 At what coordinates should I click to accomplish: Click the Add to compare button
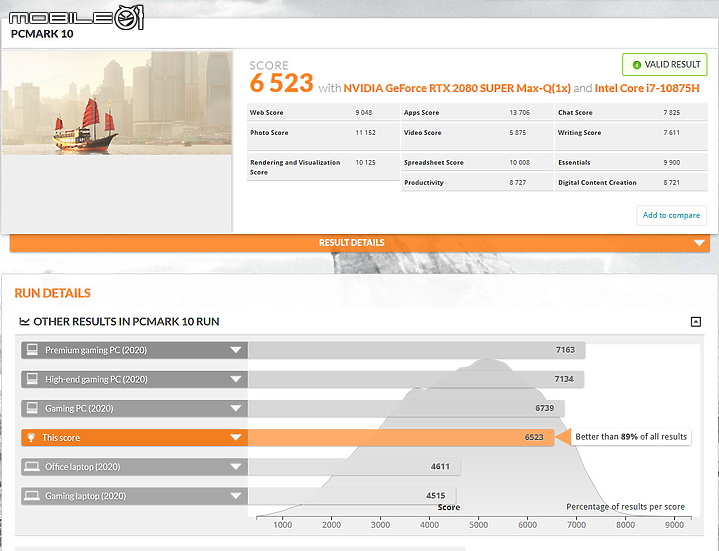tap(671, 215)
